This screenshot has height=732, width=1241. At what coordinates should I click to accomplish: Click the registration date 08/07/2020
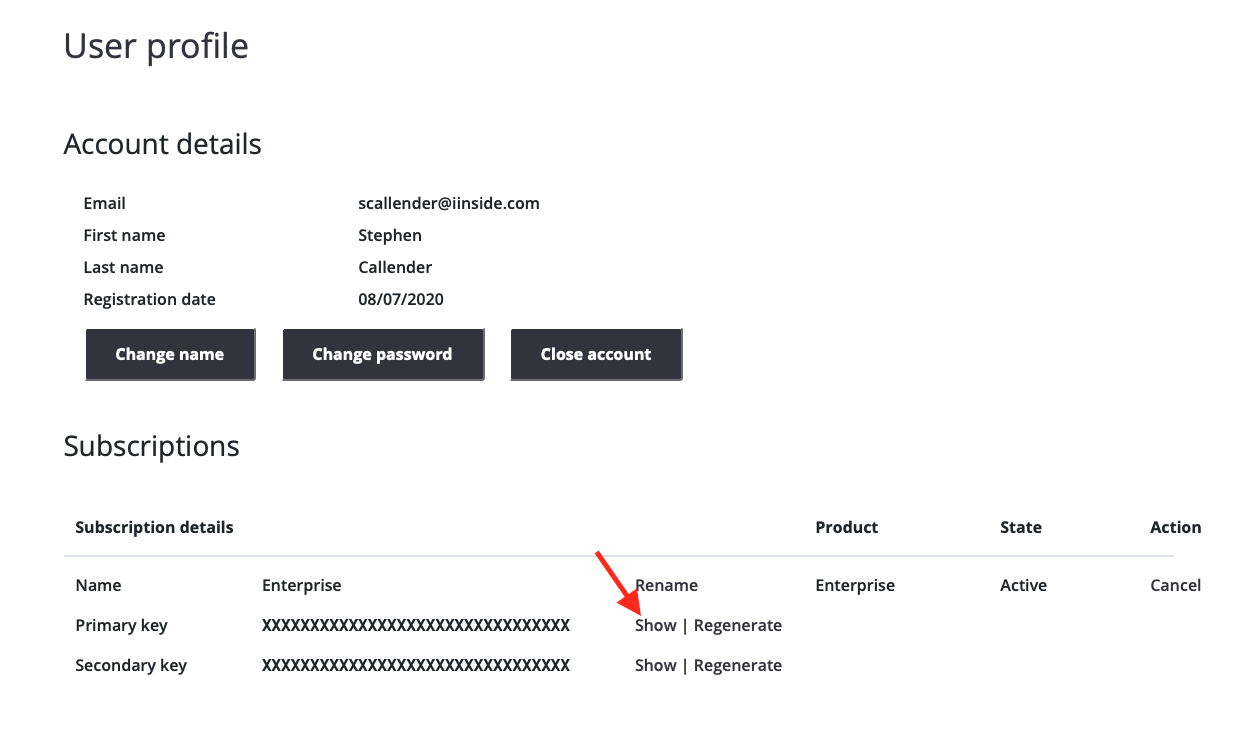coord(401,299)
